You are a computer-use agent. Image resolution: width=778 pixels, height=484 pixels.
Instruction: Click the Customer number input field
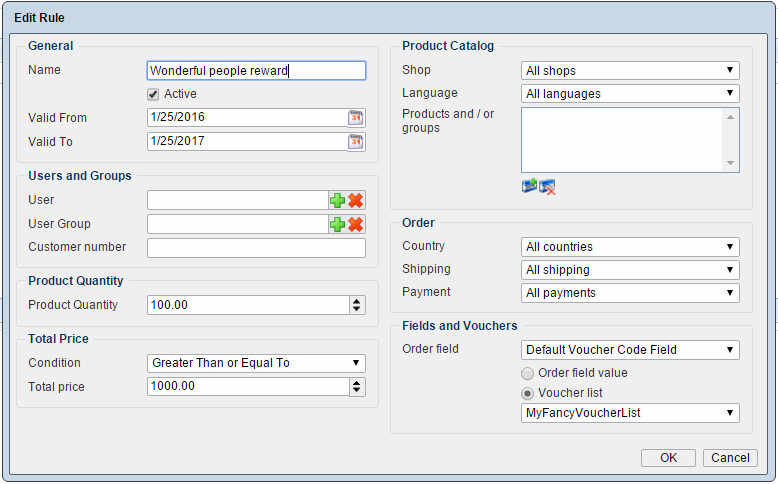256,248
